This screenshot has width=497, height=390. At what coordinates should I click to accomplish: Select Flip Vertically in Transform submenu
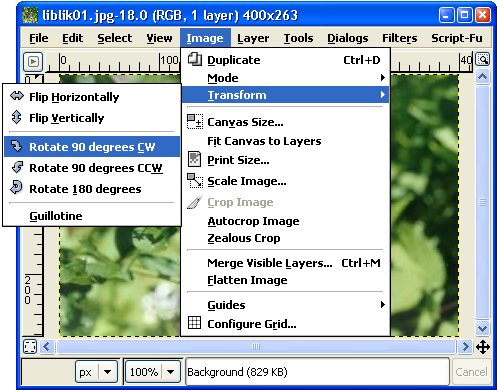click(x=92, y=118)
